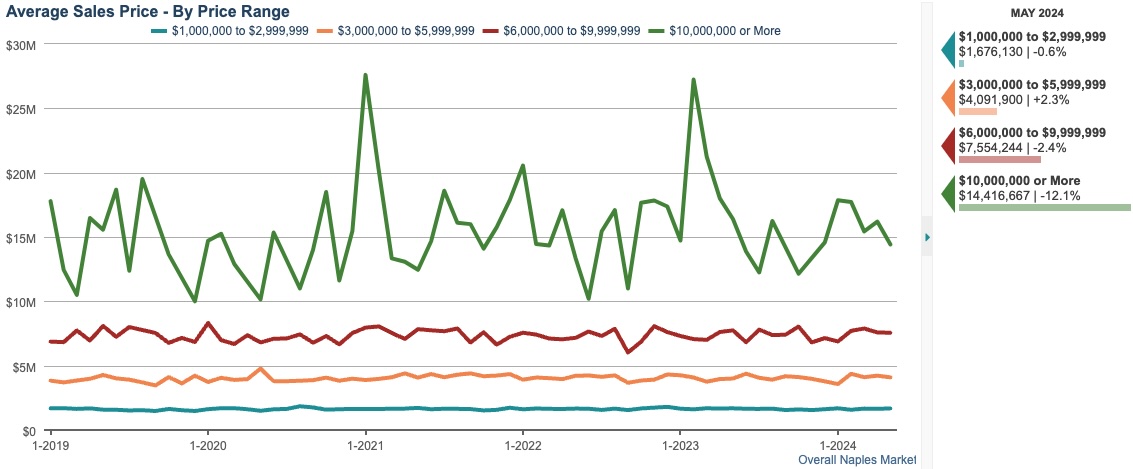Click the green line endpoint at May 2024
This screenshot has height=469, width=1133.
point(890,244)
